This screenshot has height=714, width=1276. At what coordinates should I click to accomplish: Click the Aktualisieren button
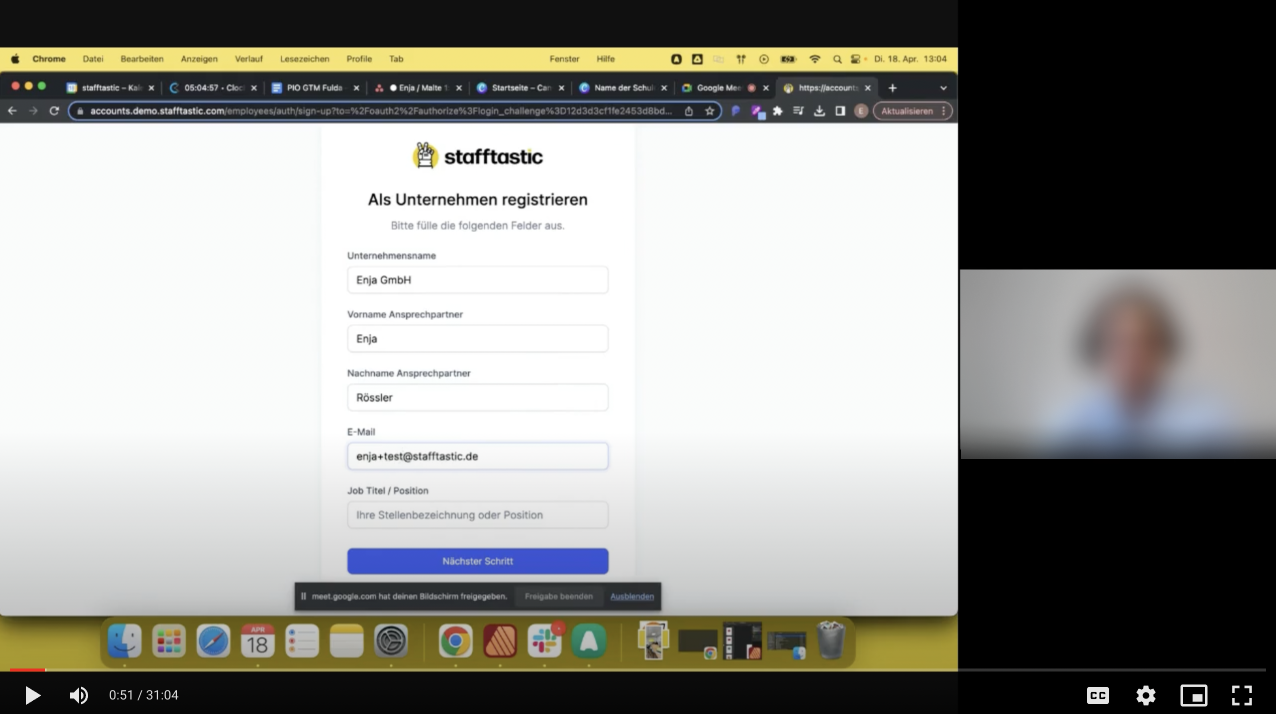tap(912, 111)
